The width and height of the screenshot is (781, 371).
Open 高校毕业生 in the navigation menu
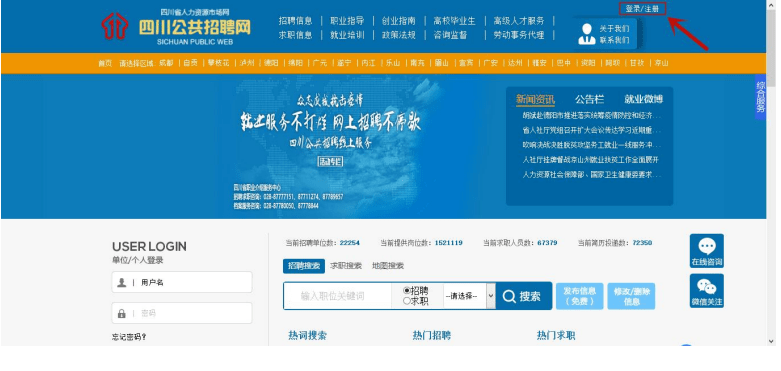coord(454,21)
